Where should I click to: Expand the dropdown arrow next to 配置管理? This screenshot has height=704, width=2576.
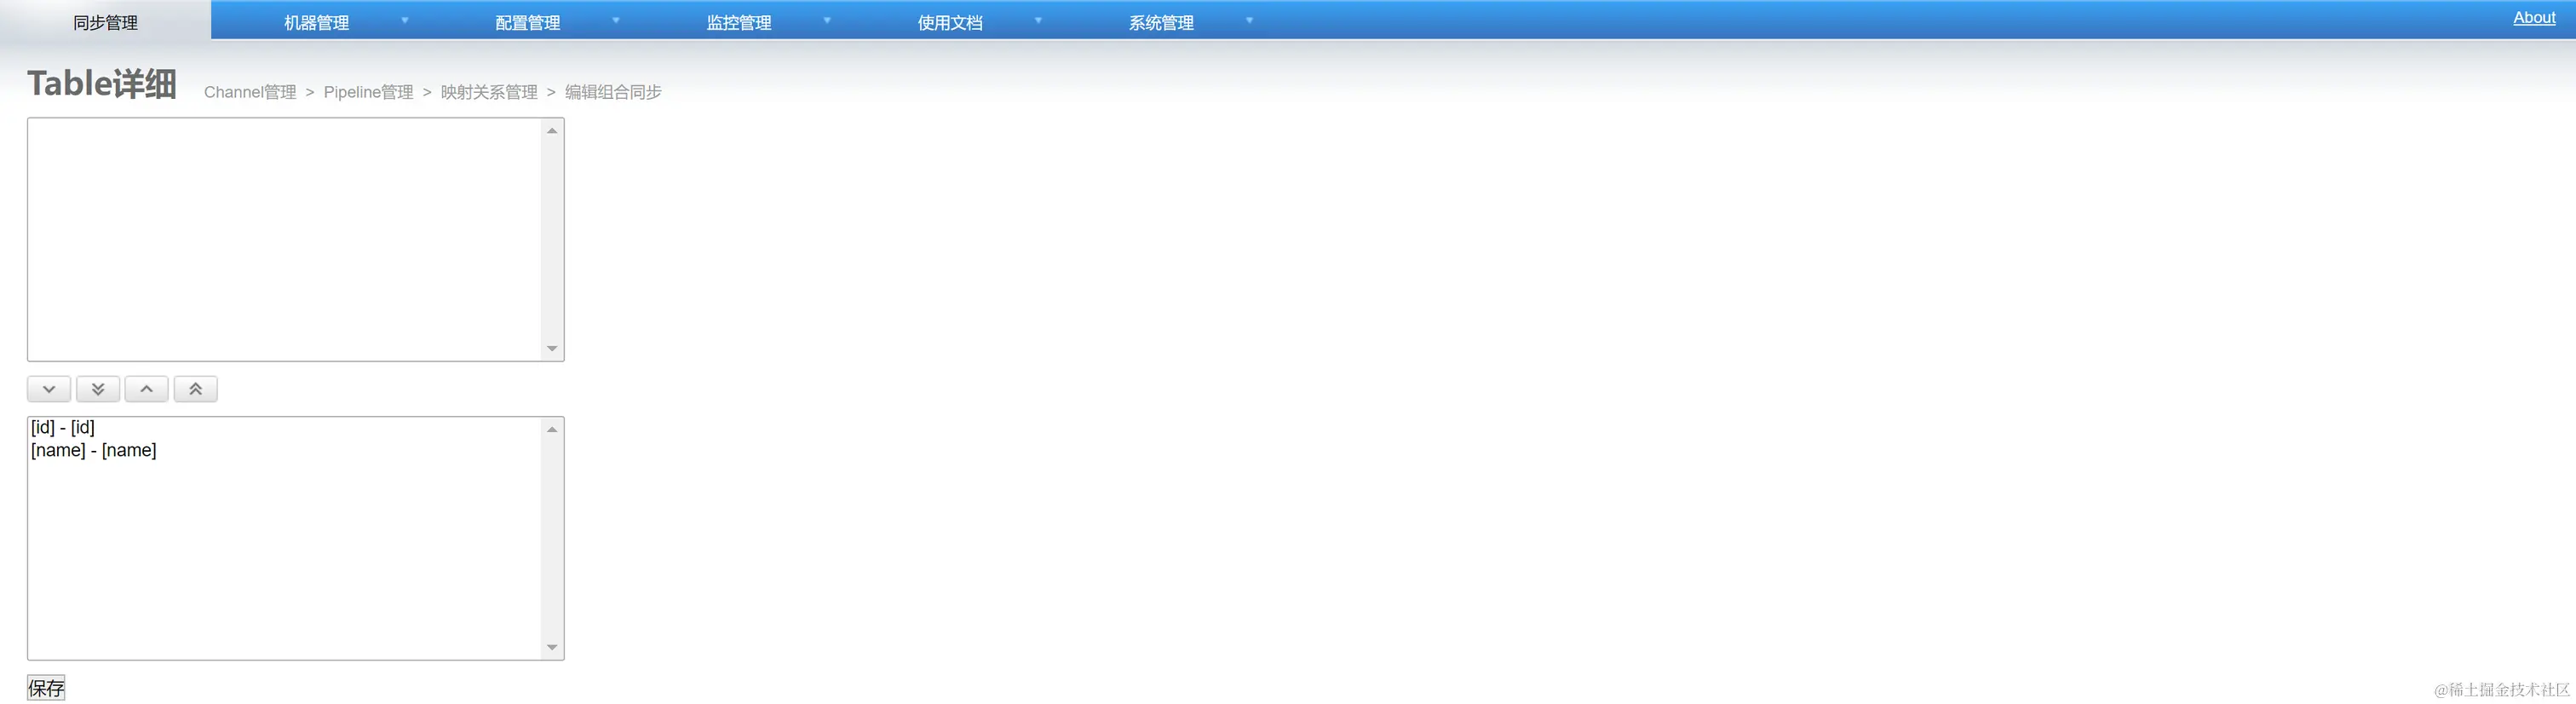pos(616,20)
